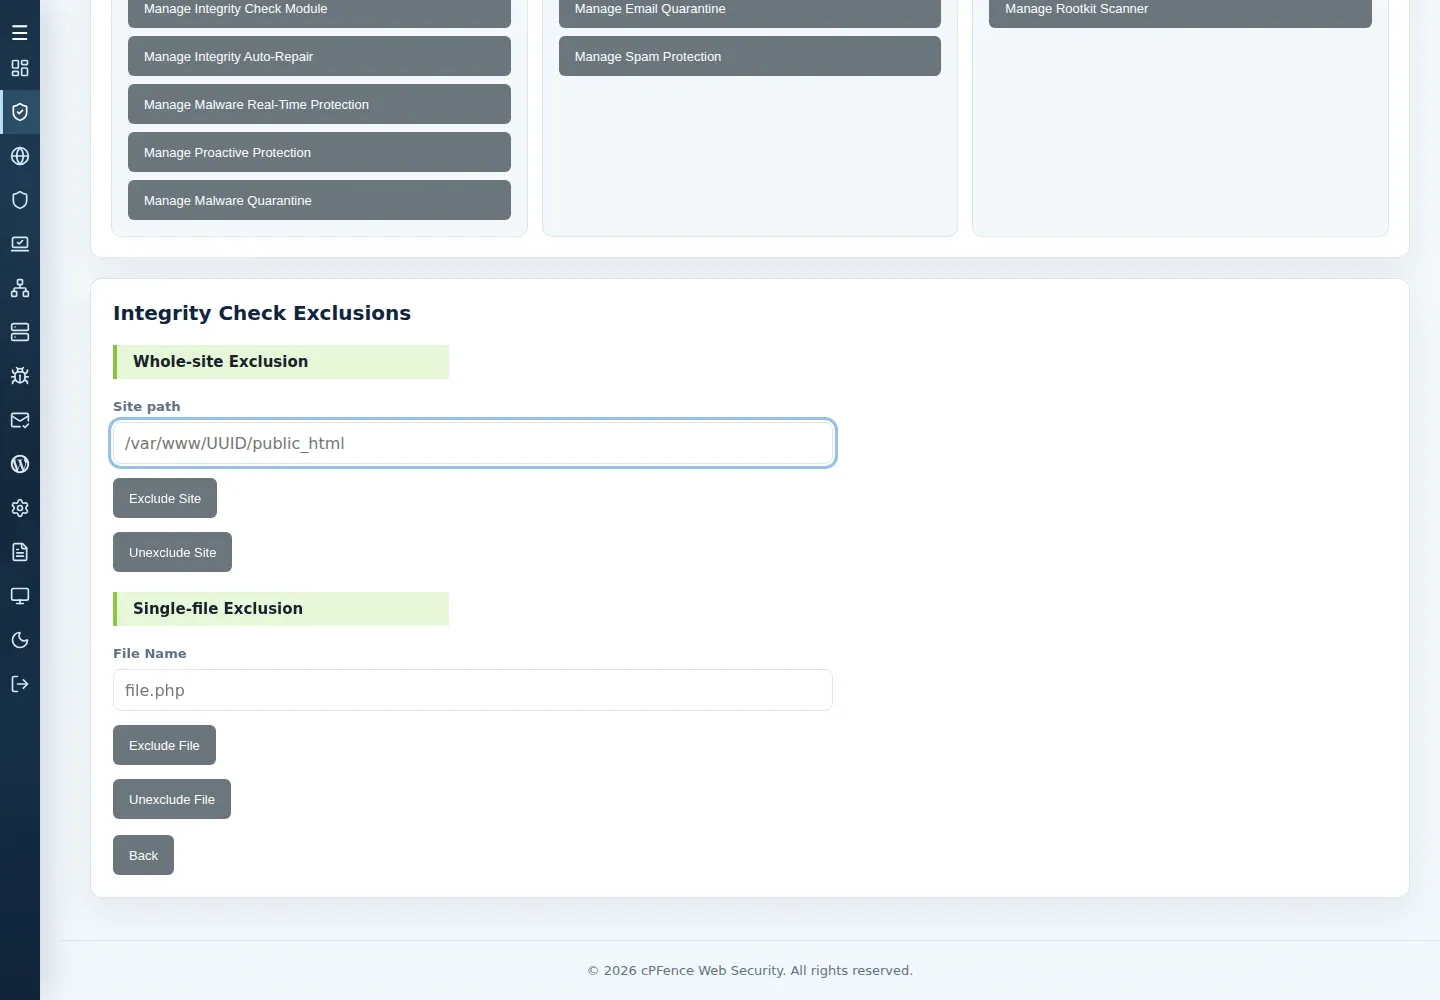The width and height of the screenshot is (1440, 1000).
Task: Click the "Site path" field label
Action: 147,406
